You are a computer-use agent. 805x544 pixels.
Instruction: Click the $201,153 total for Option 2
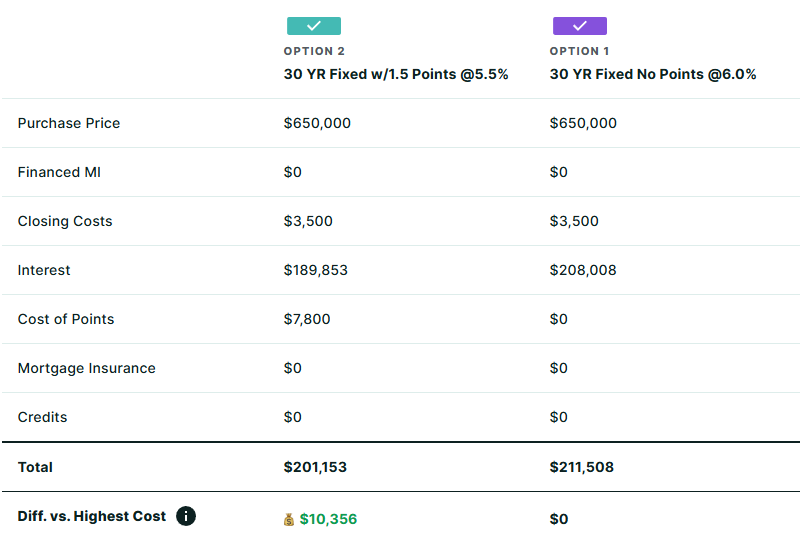[315, 467]
